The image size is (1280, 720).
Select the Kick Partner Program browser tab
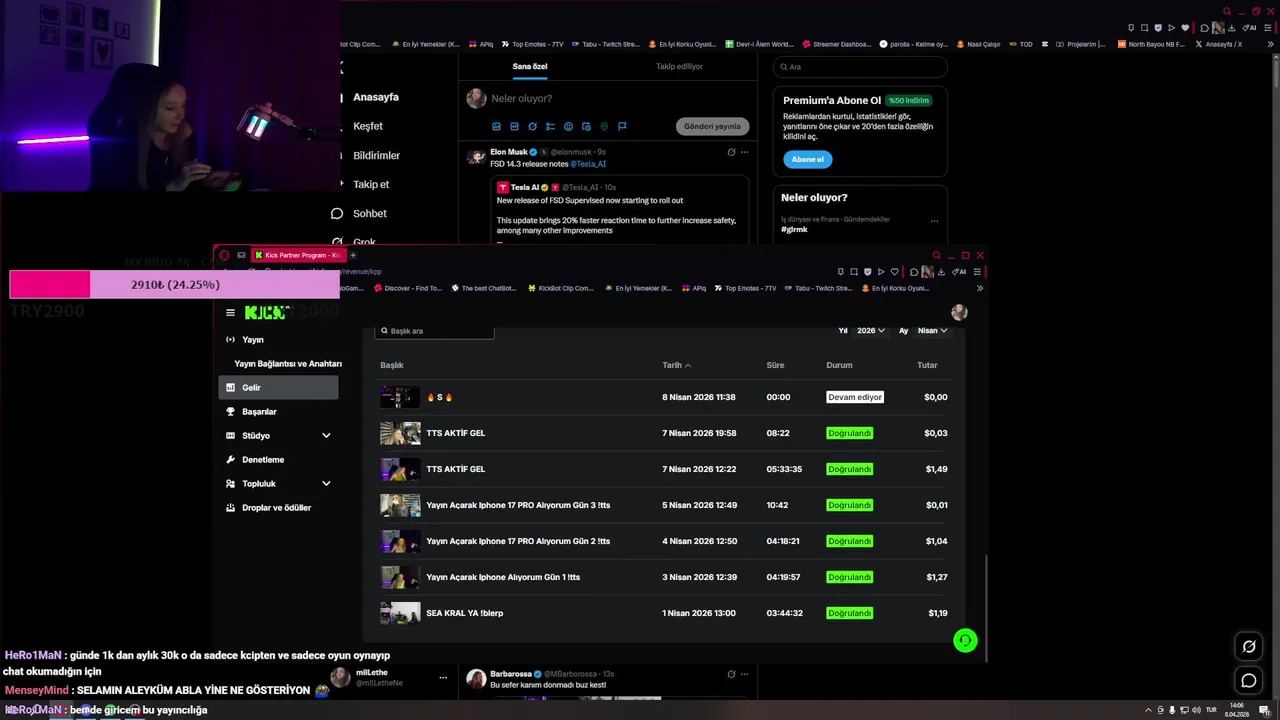(298, 255)
